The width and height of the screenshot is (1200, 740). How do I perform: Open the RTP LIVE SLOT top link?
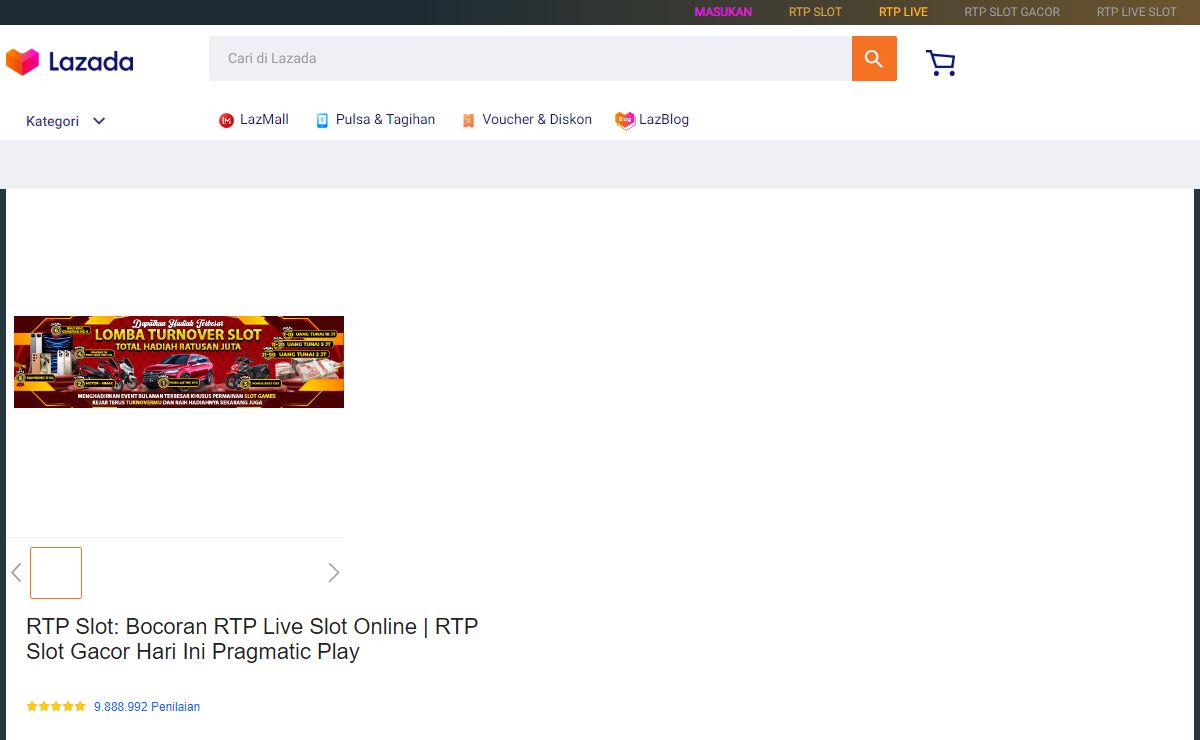point(1136,12)
